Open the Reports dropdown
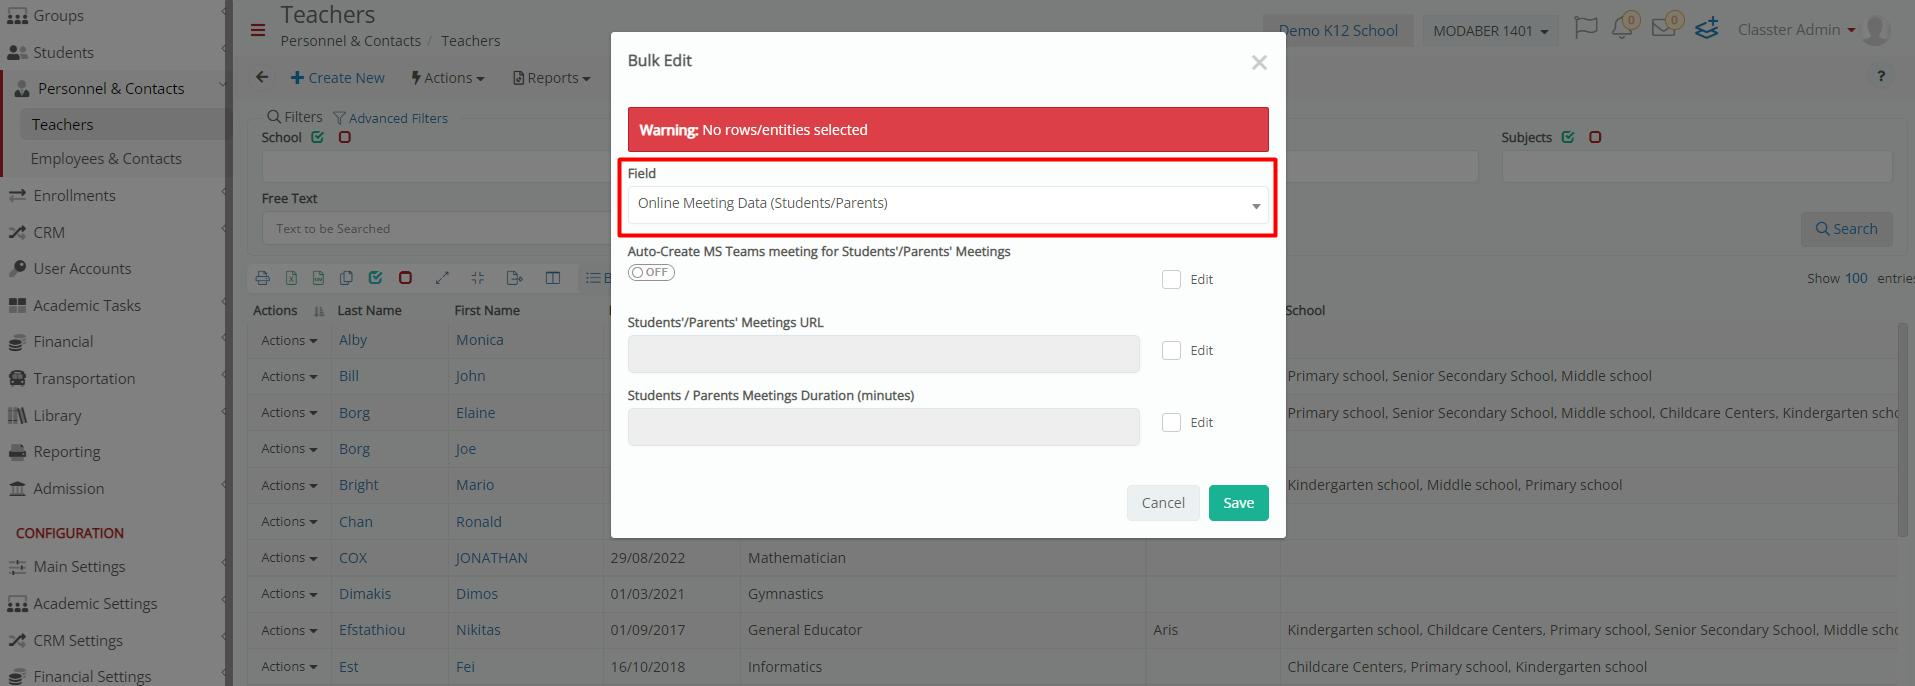 551,78
